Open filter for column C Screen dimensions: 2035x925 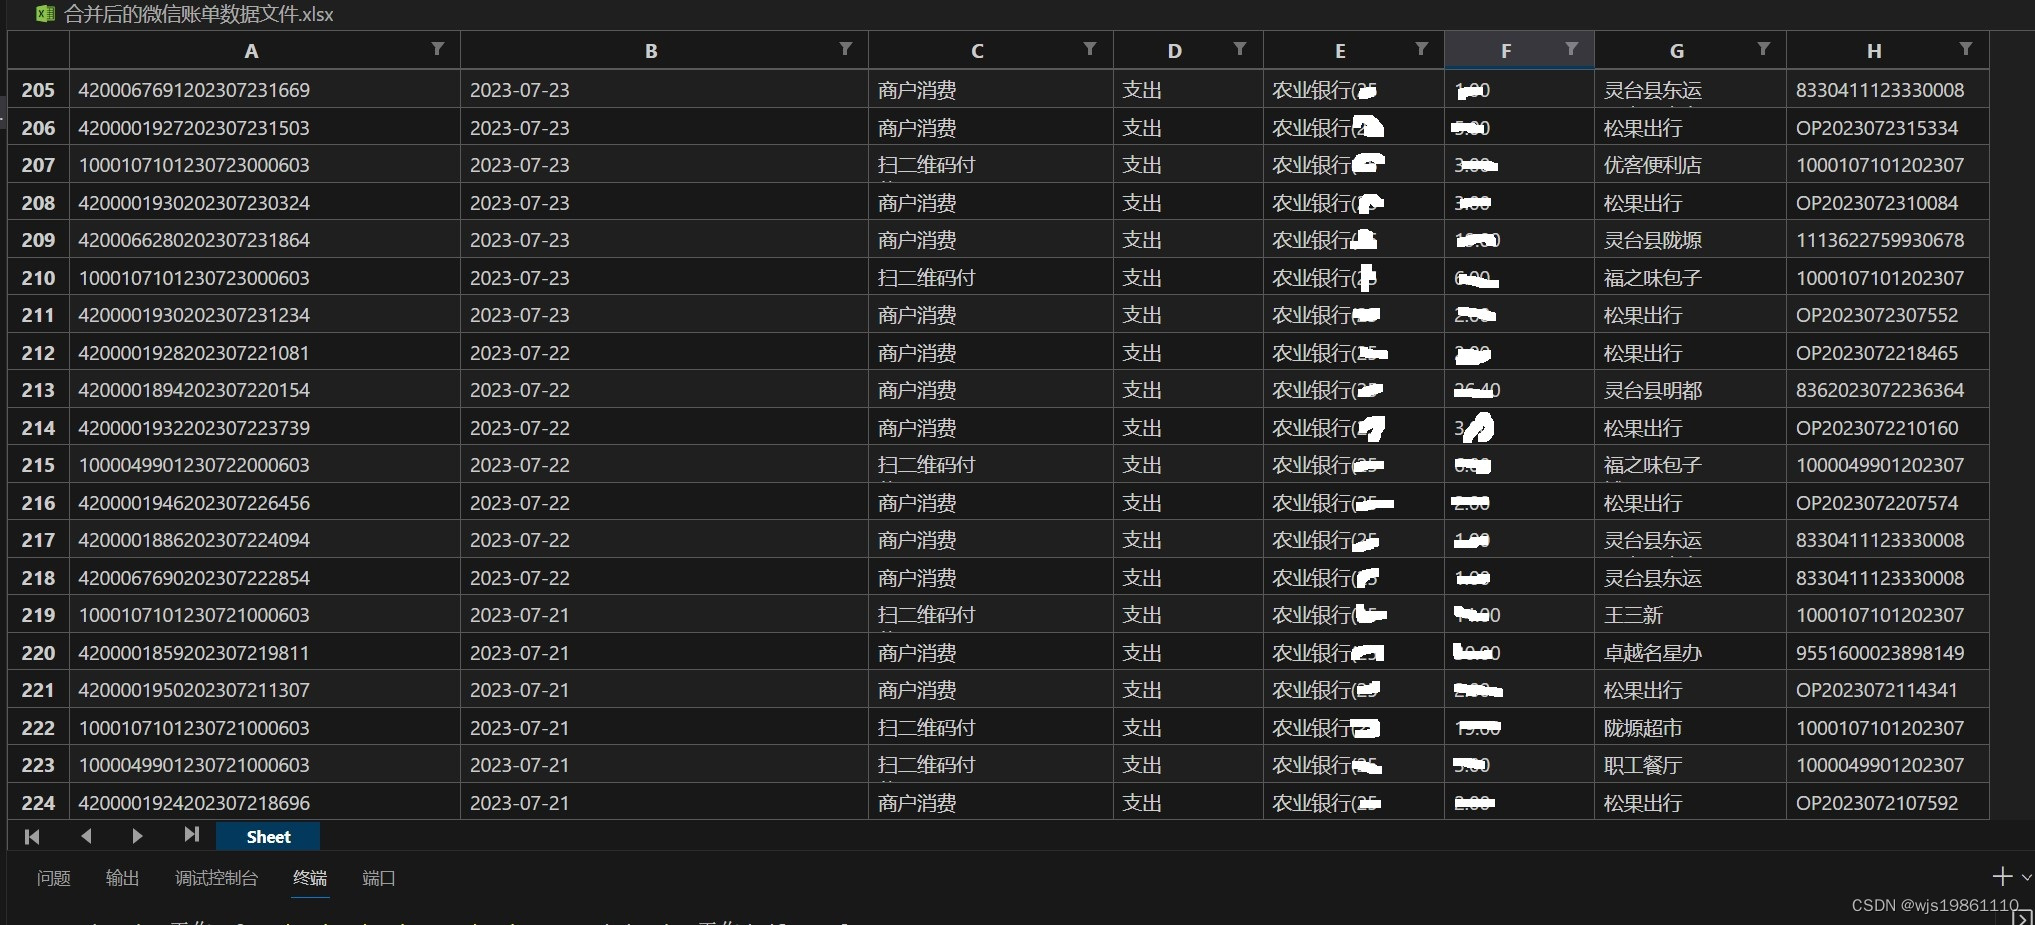tap(1090, 49)
